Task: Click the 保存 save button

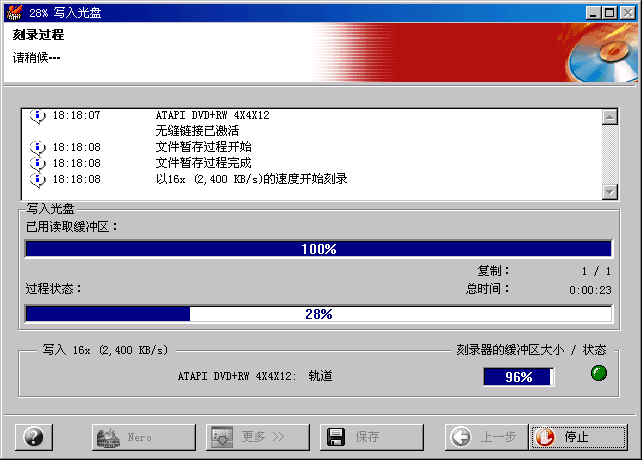Action: pyautogui.click(x=372, y=437)
